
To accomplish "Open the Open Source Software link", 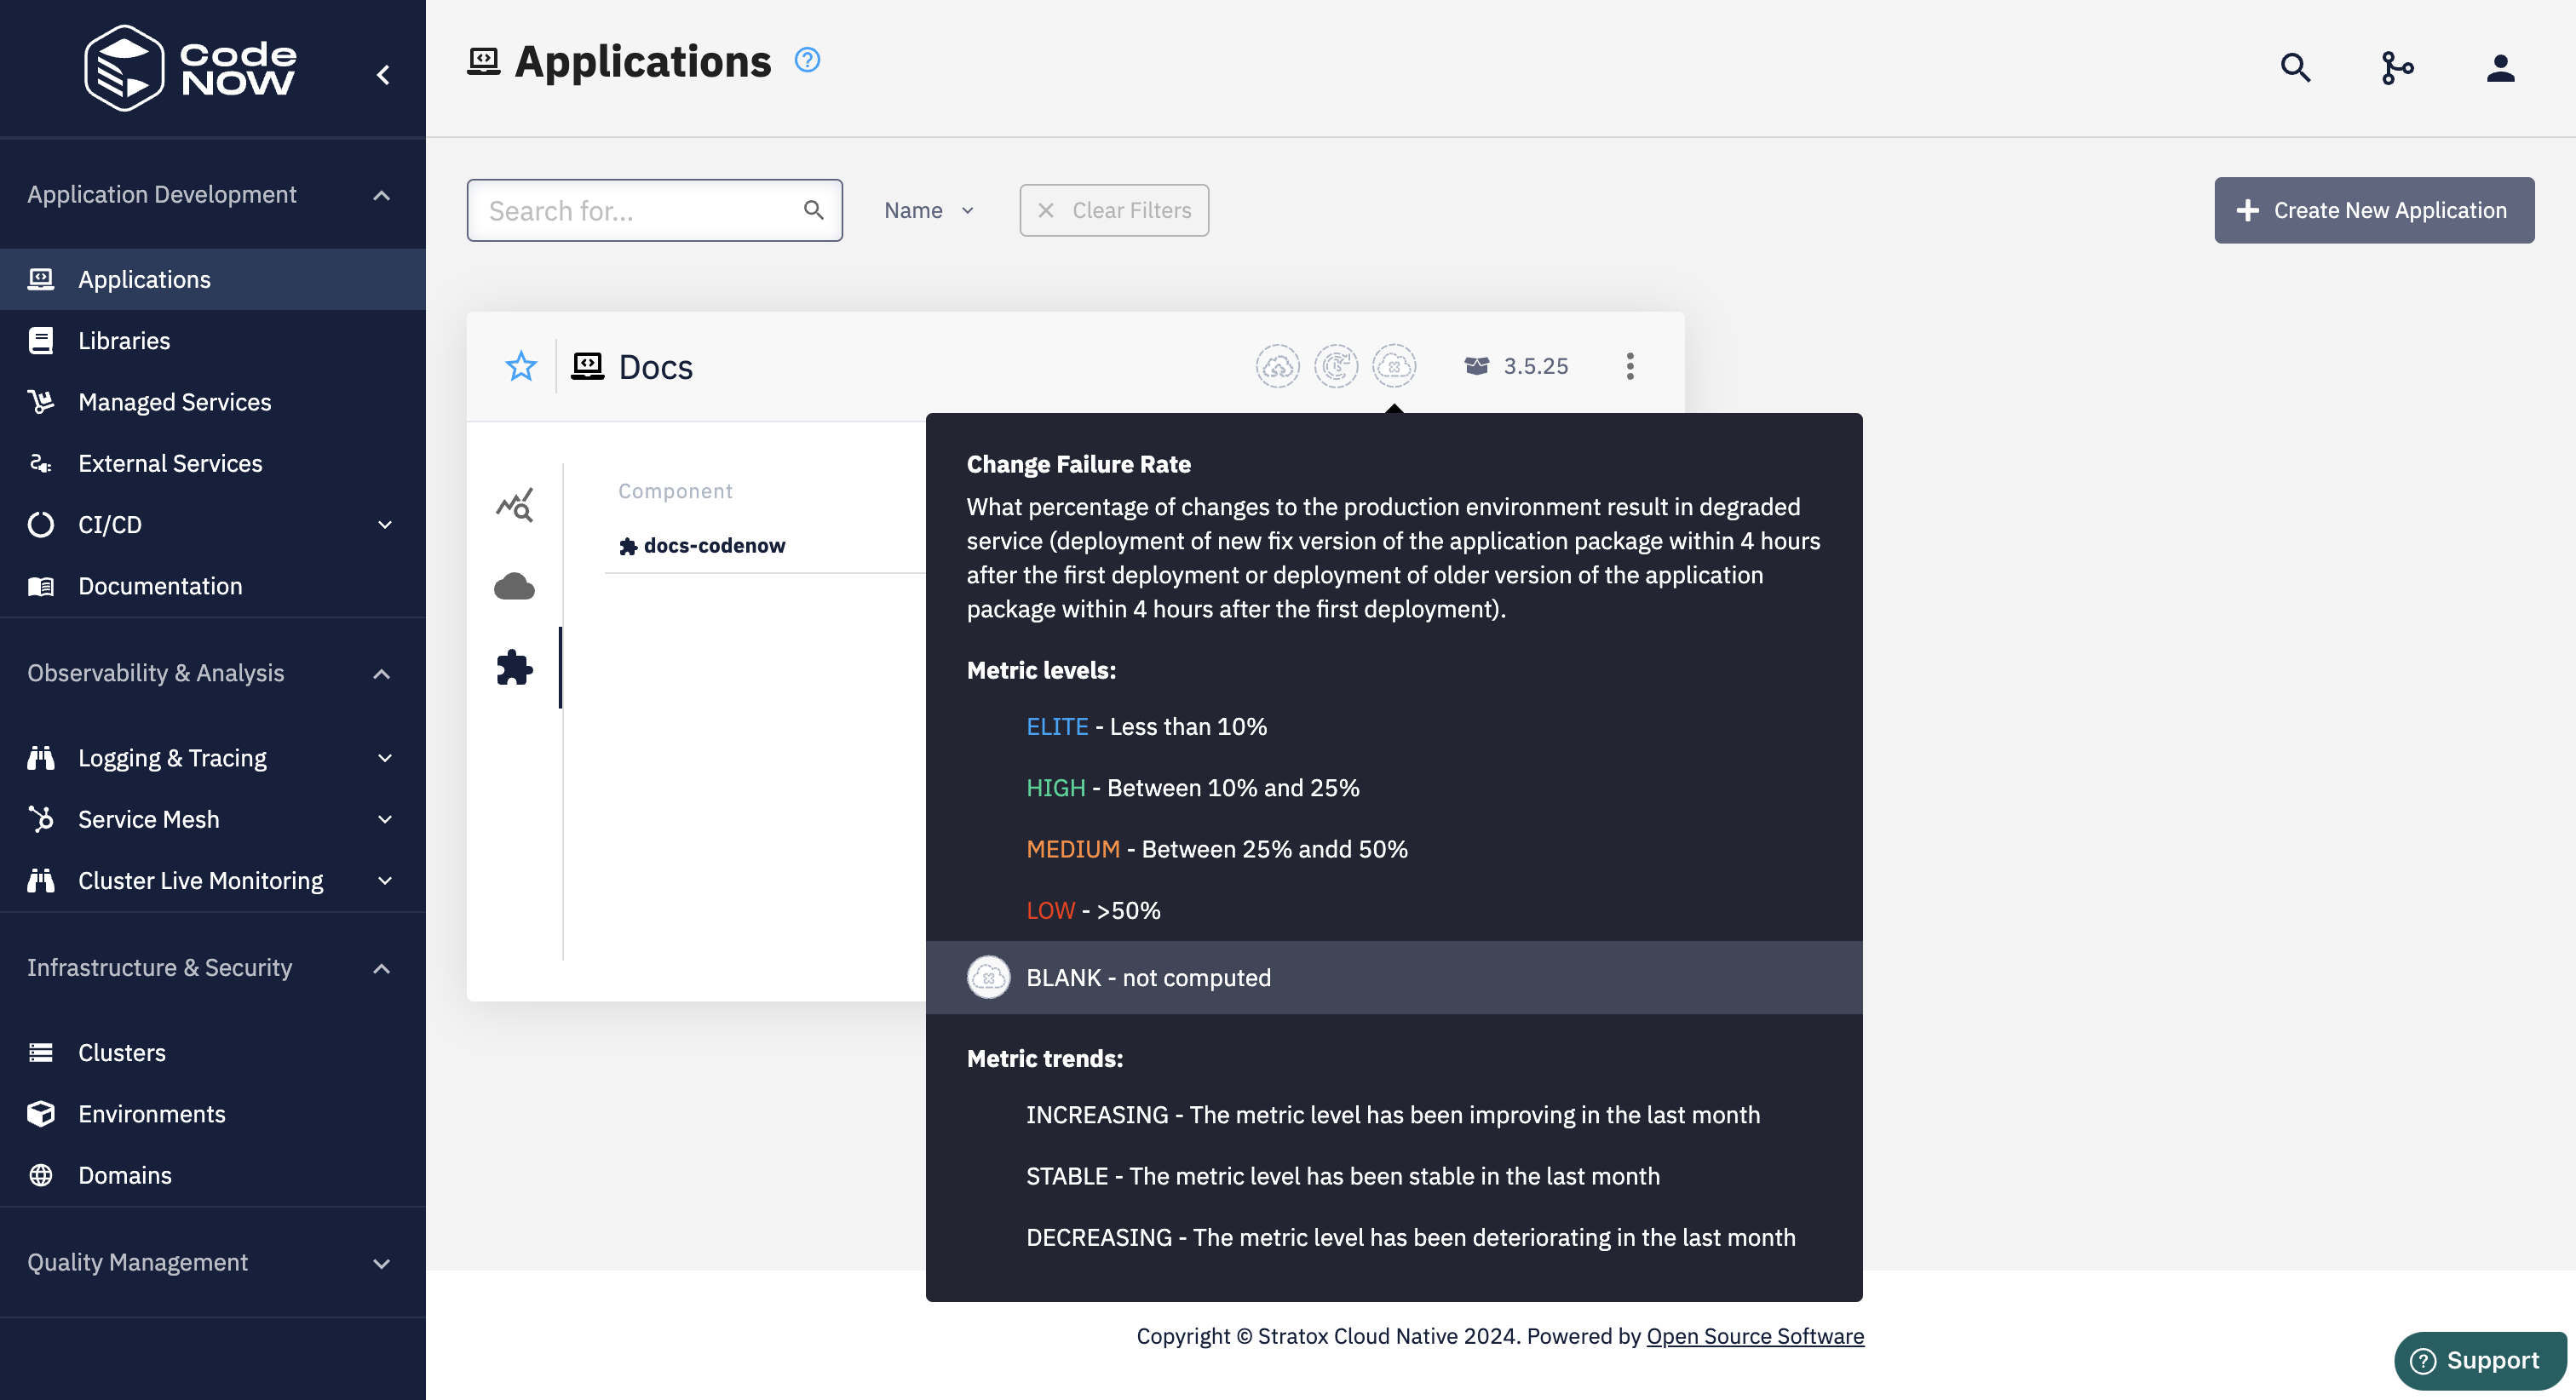I will click(x=1754, y=1336).
